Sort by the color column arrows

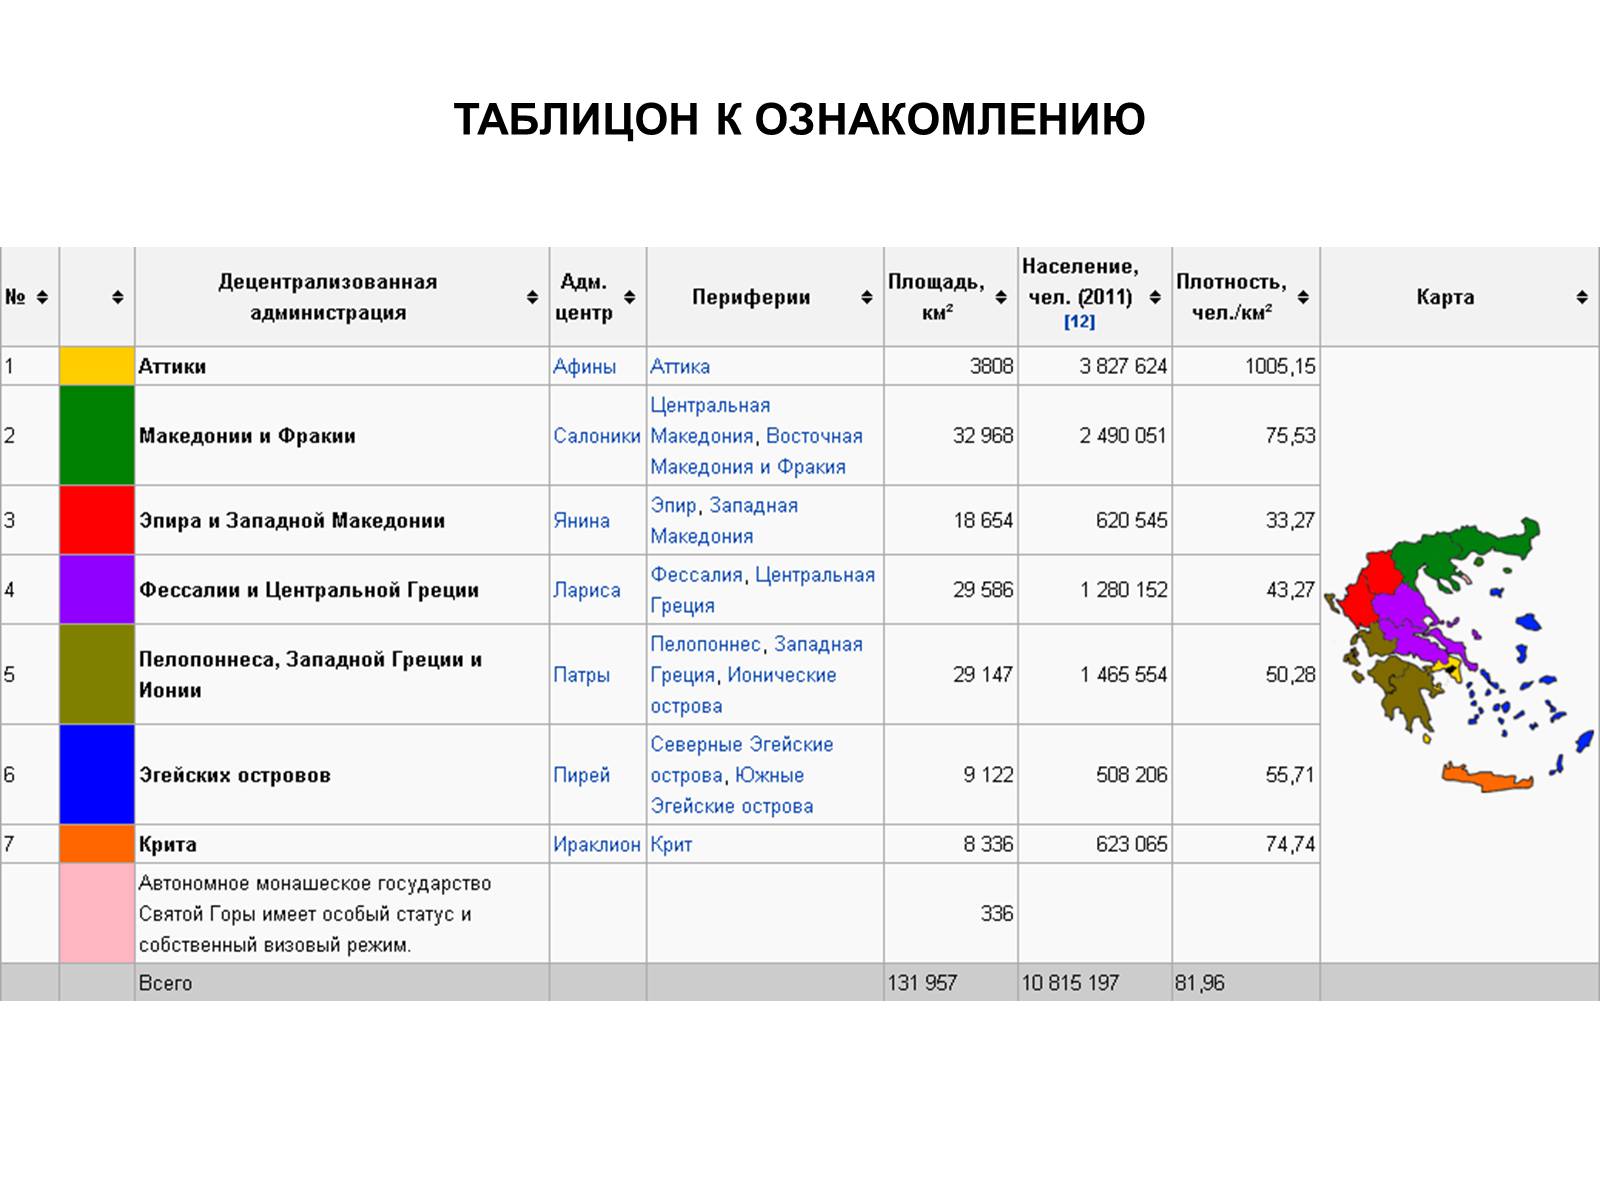tap(117, 297)
